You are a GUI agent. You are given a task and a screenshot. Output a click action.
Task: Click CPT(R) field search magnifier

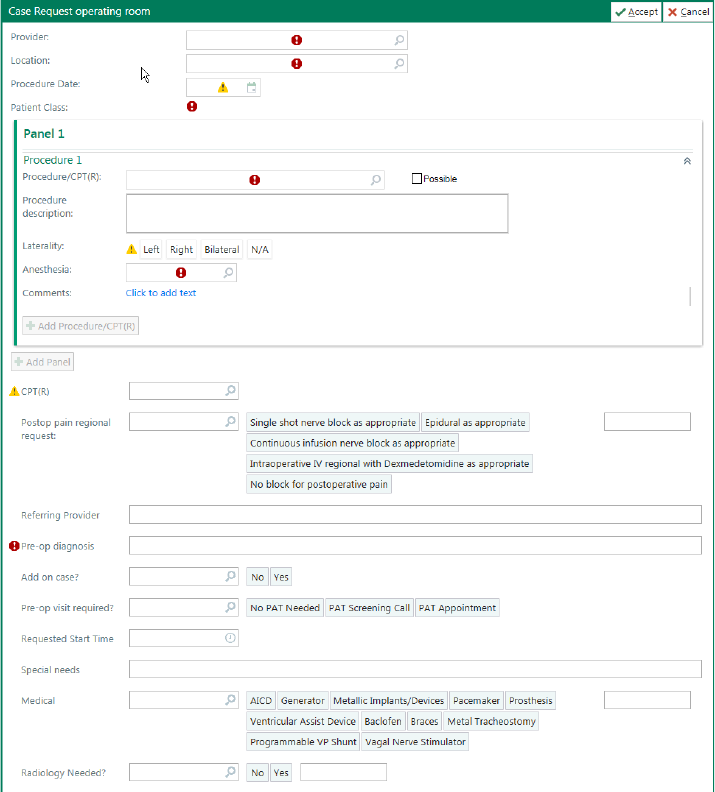coord(230,390)
